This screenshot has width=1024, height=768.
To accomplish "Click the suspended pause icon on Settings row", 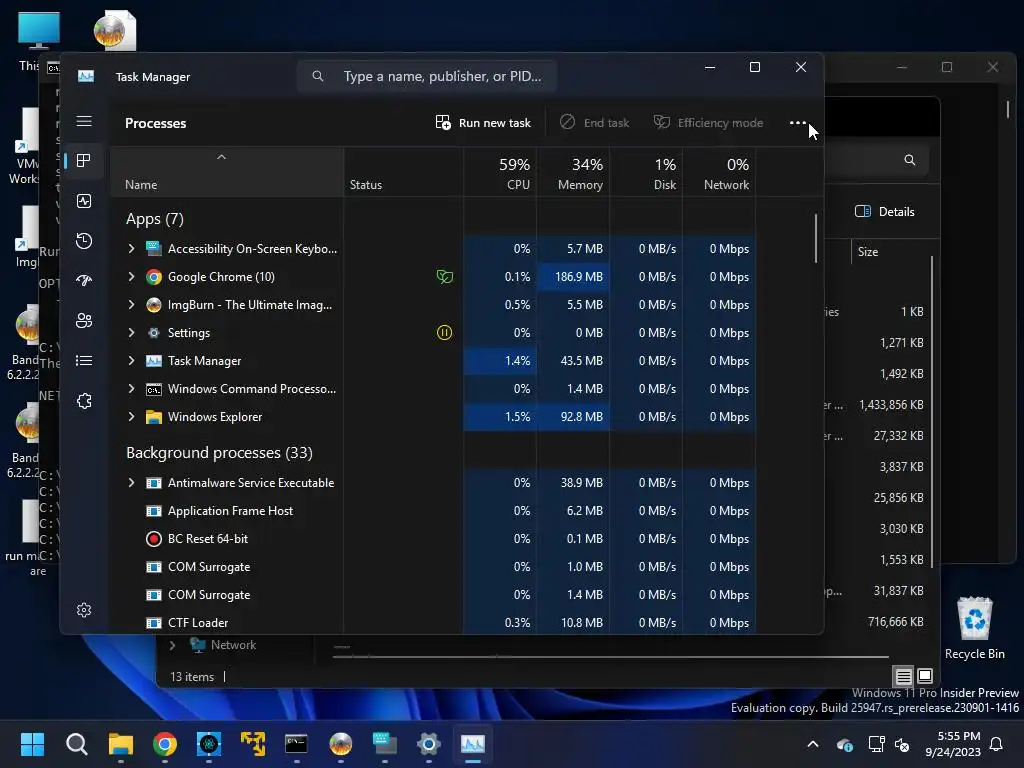I will (444, 333).
